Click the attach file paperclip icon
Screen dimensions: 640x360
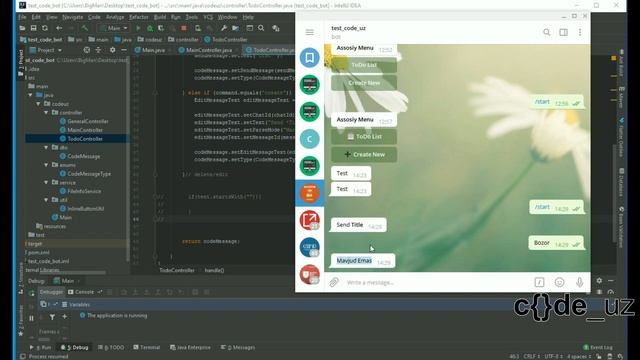point(334,282)
